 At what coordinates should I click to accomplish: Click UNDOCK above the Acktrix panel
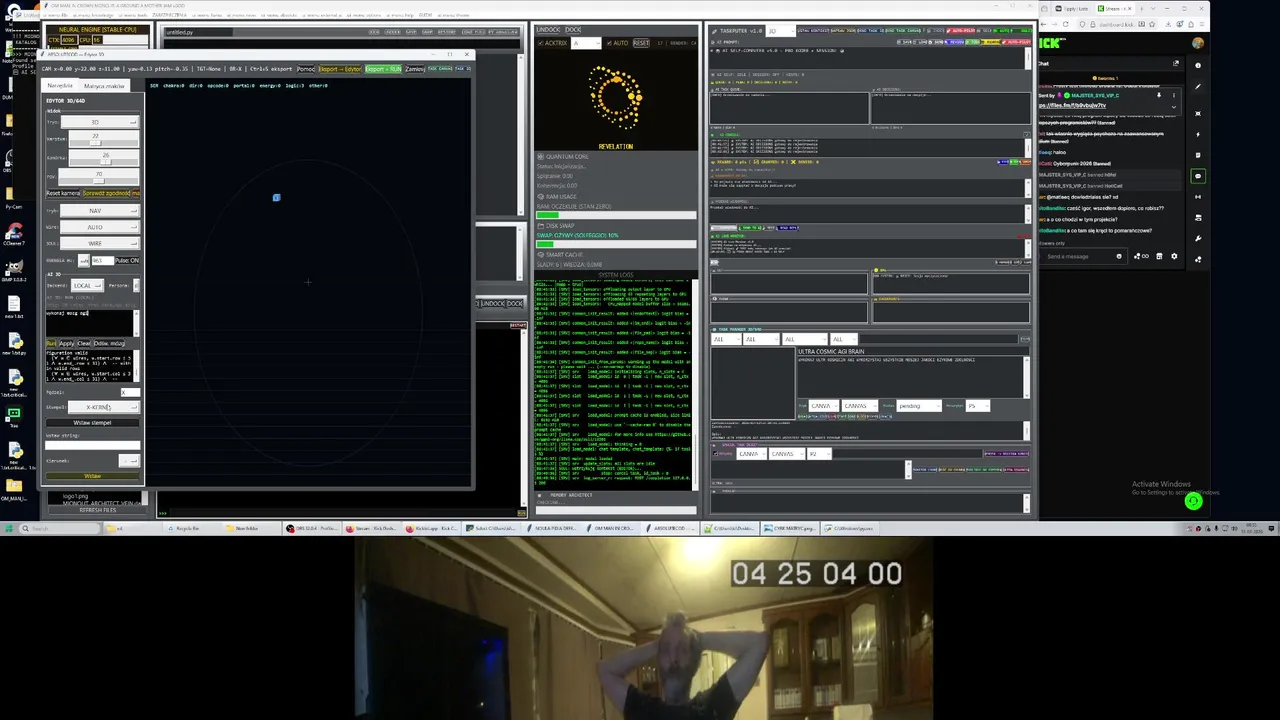click(548, 29)
